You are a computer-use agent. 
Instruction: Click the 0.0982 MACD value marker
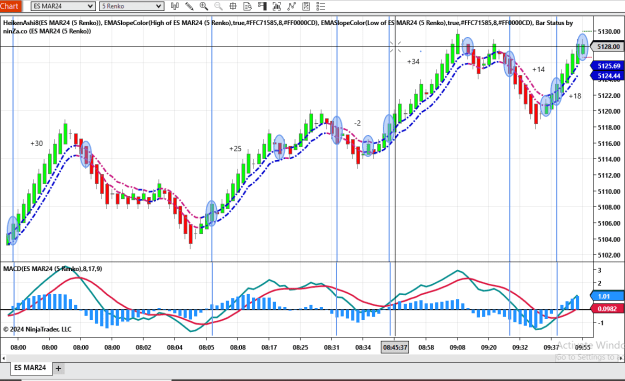click(607, 308)
